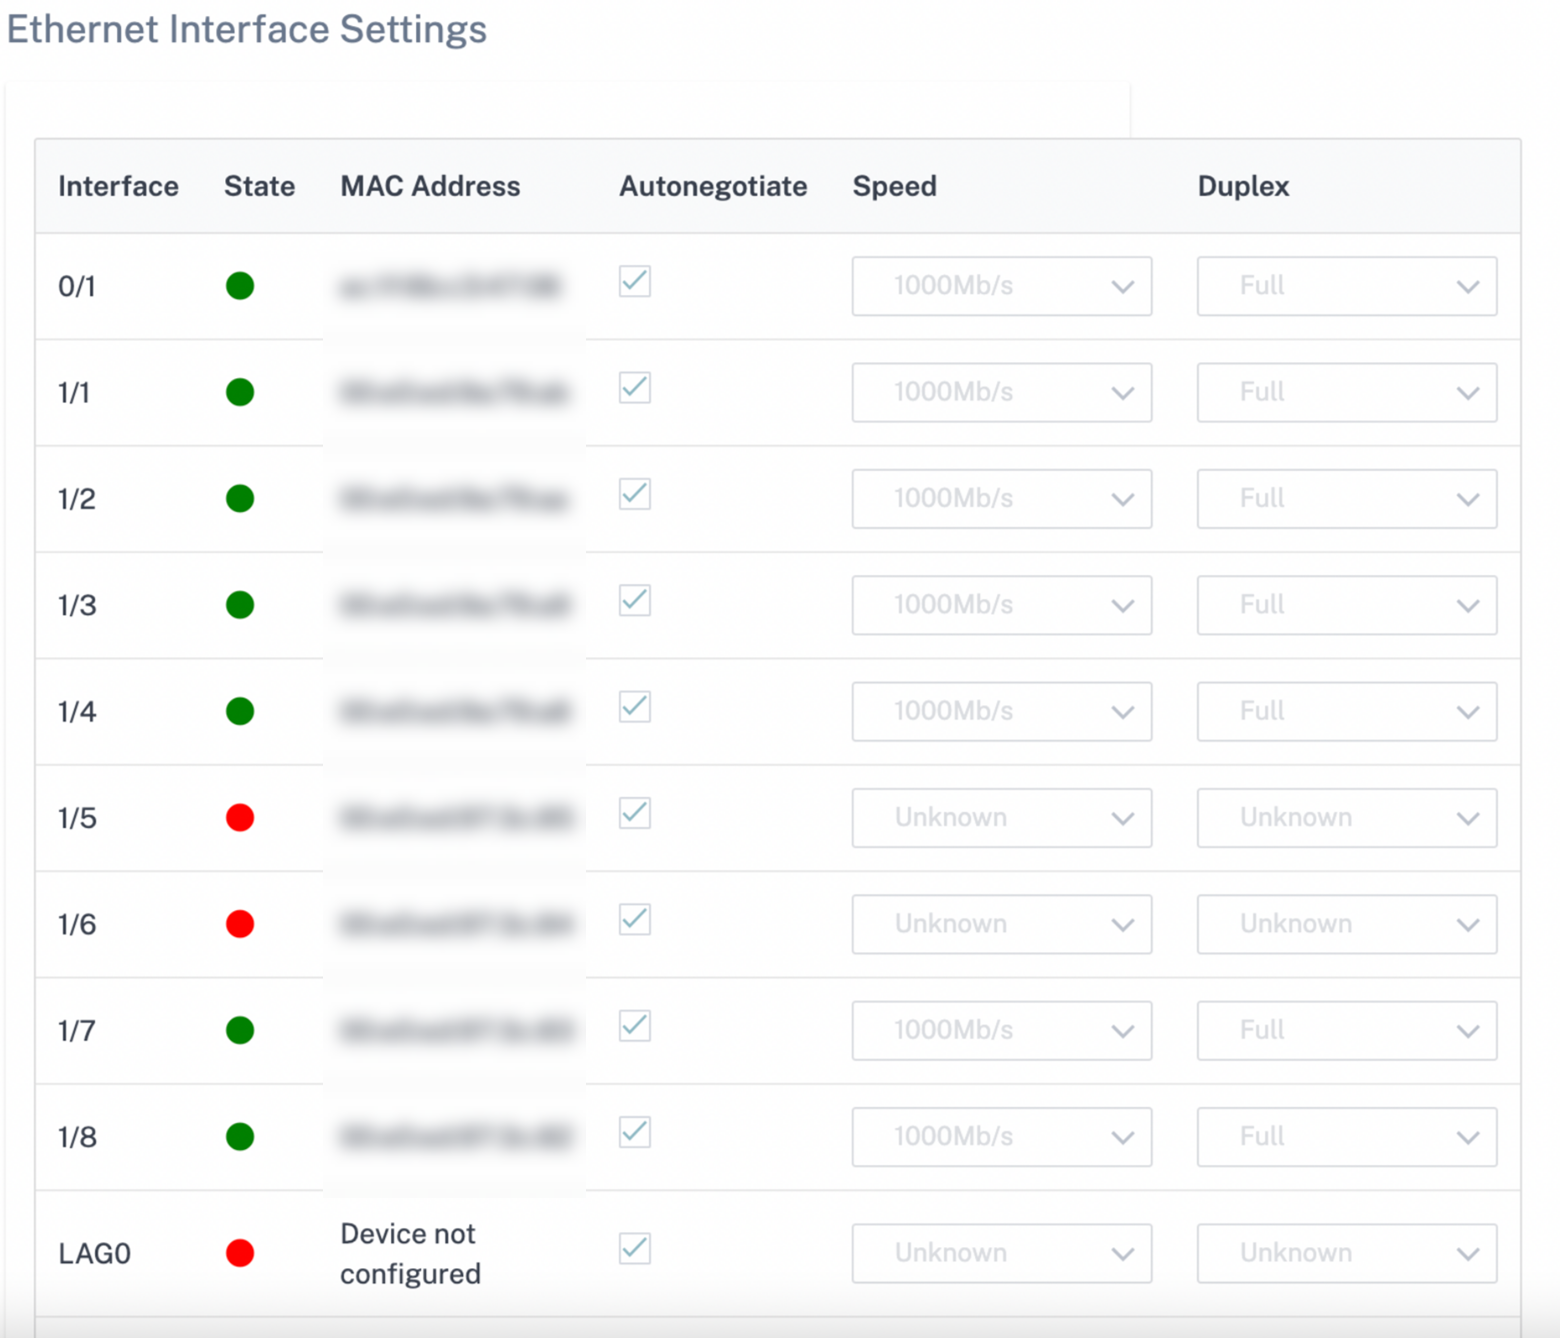Click the Interface column header
Viewport: 1560px width, 1338px height.
coord(118,186)
